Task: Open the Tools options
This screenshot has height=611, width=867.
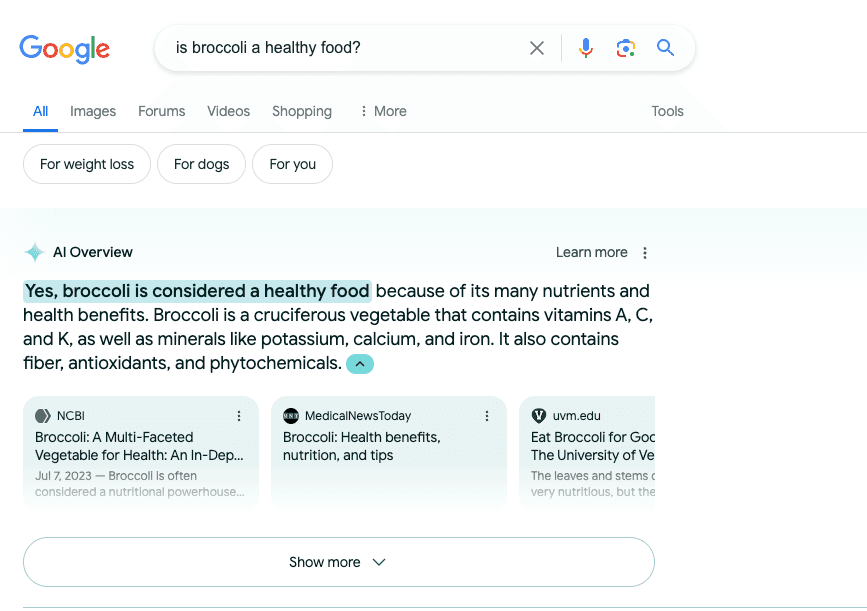Action: coord(667,111)
